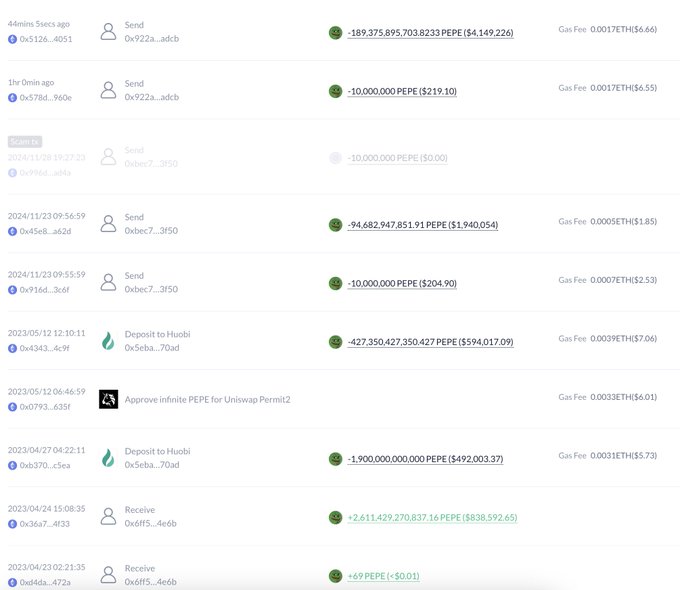Viewport: 680px width, 590px height.
Task: Open -10,000,000 PEPE ($204.90) amount link
Action: coord(402,284)
